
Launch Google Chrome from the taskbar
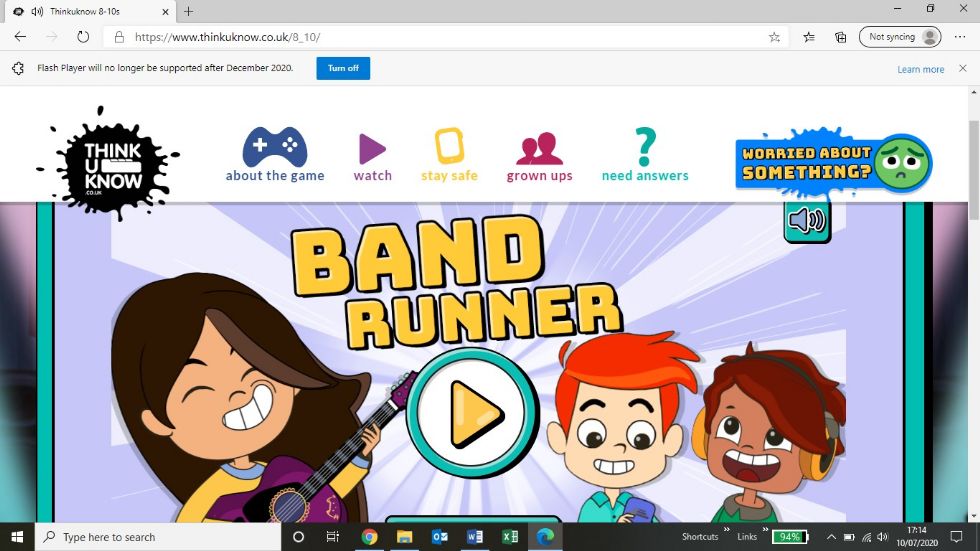pos(369,537)
